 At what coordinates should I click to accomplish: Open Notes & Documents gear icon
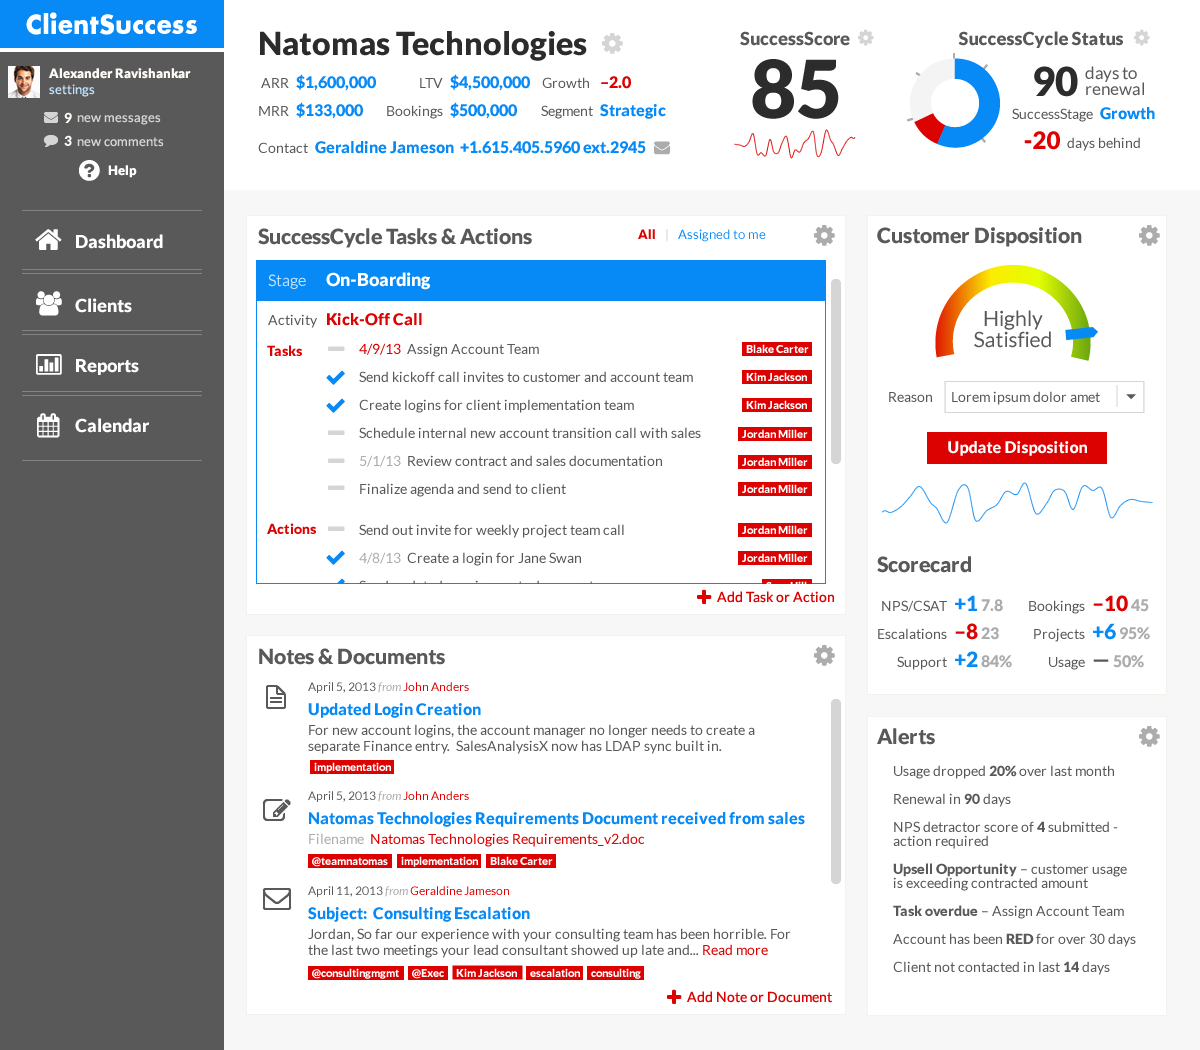(x=824, y=655)
